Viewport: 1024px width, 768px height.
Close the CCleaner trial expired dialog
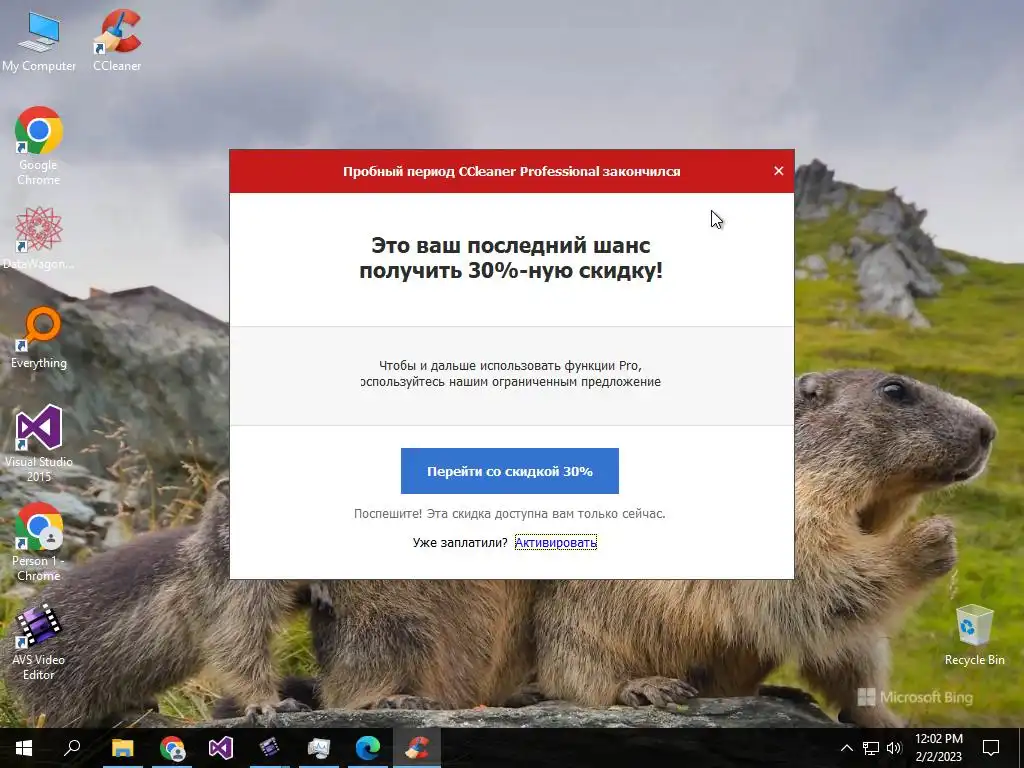778,171
